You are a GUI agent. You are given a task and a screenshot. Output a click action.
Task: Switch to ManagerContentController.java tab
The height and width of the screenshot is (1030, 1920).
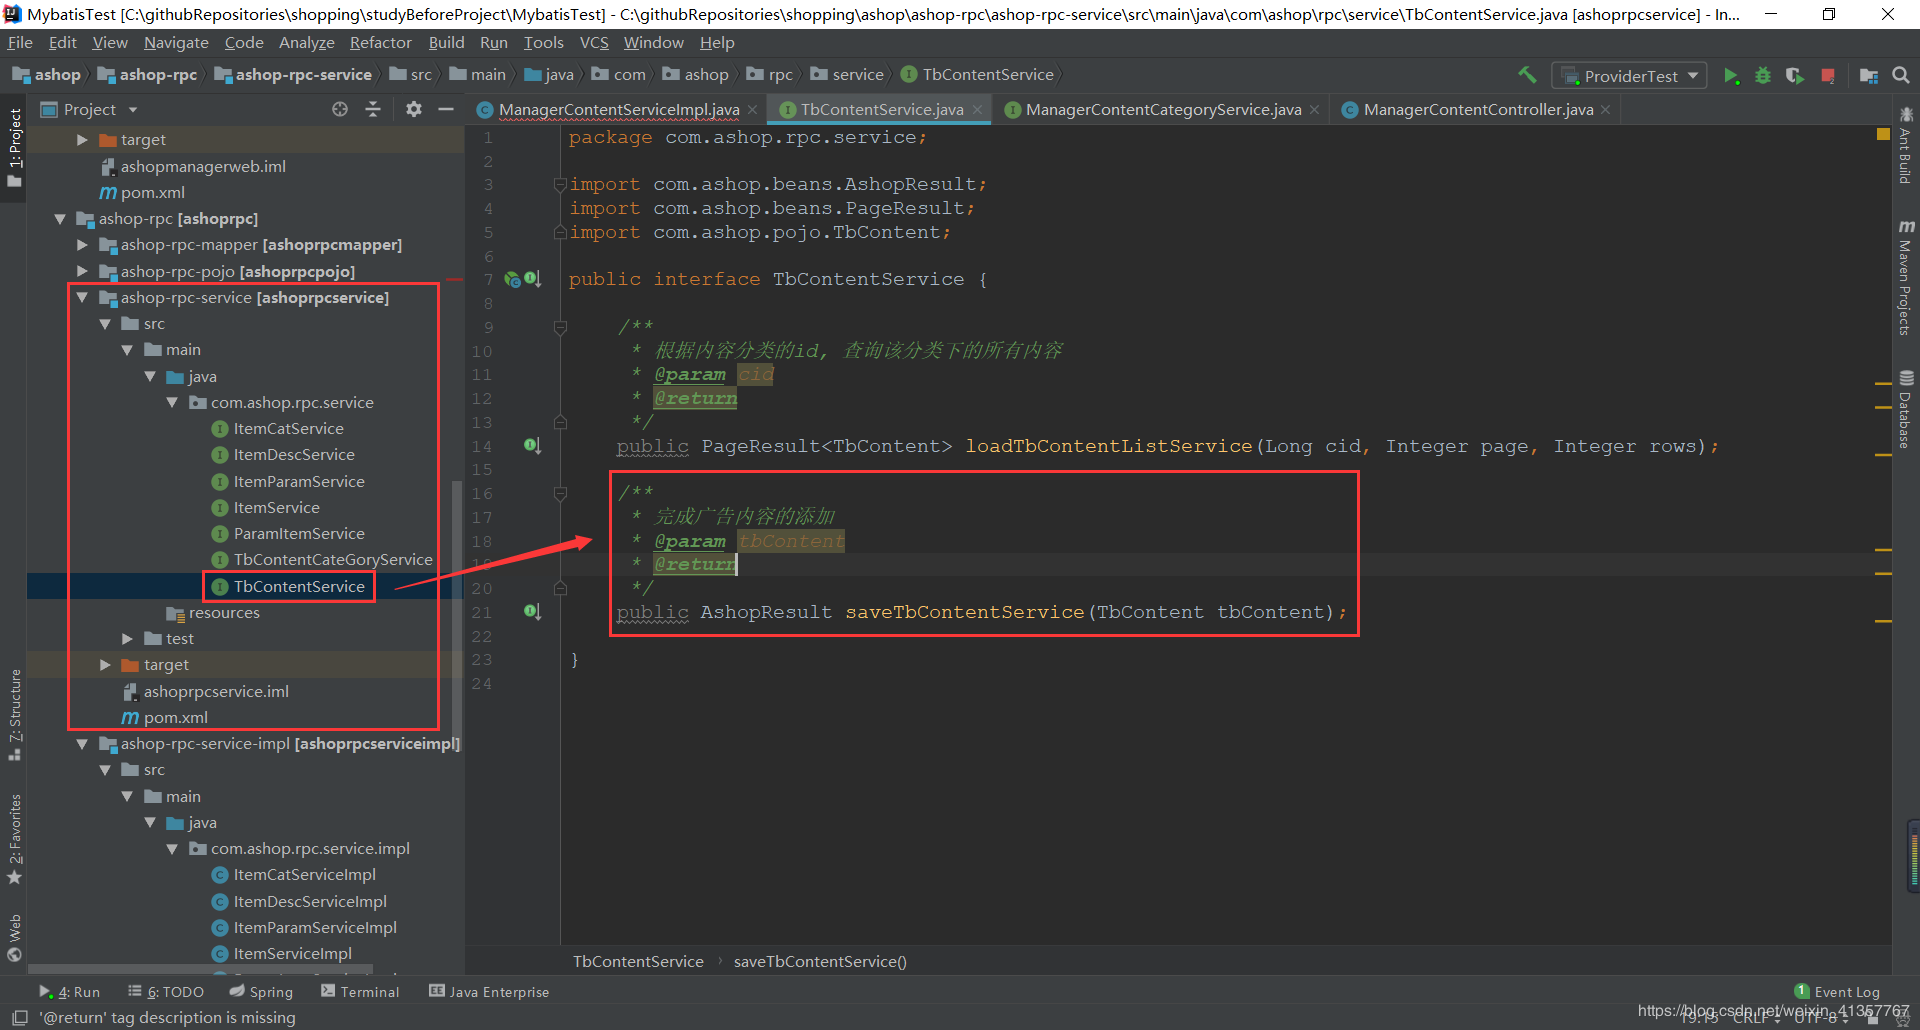(1478, 110)
